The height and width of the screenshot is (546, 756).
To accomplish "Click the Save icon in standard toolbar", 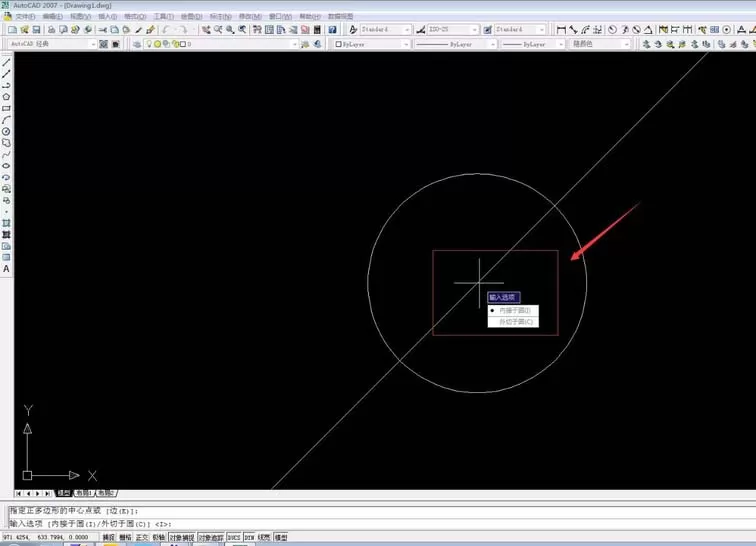I will click(36, 30).
